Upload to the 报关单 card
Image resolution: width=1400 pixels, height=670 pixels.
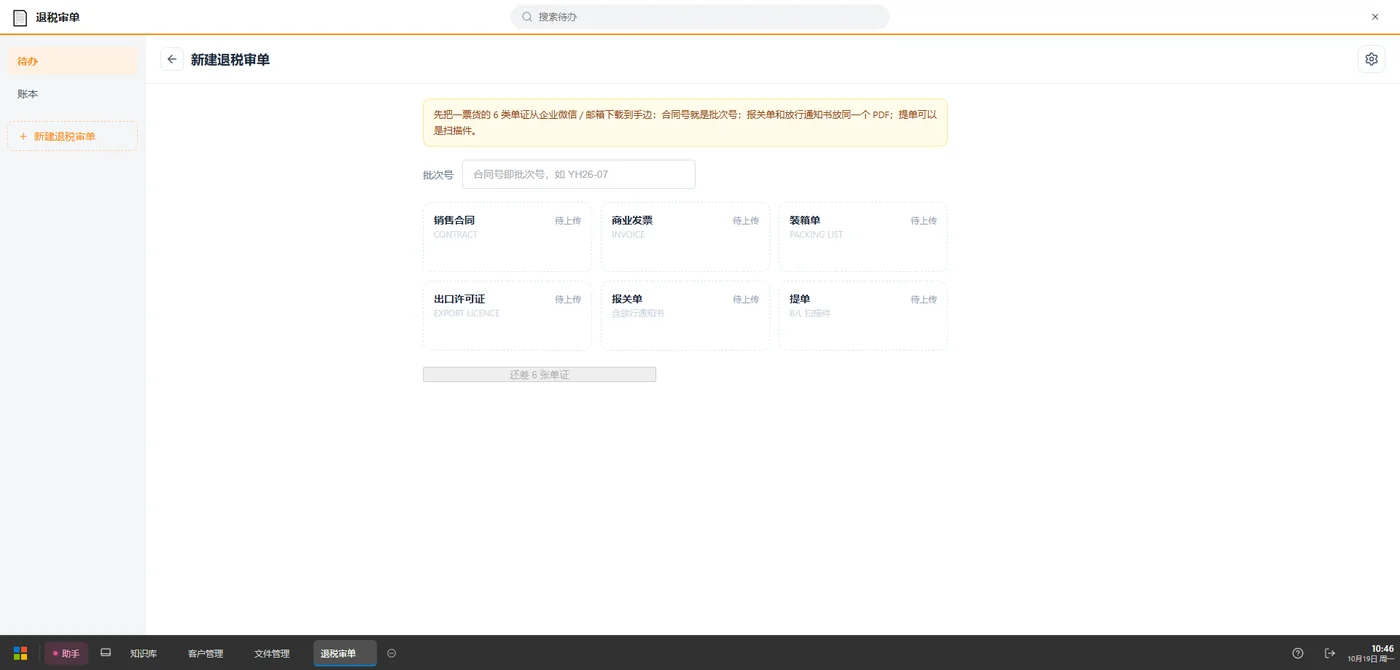click(x=685, y=316)
